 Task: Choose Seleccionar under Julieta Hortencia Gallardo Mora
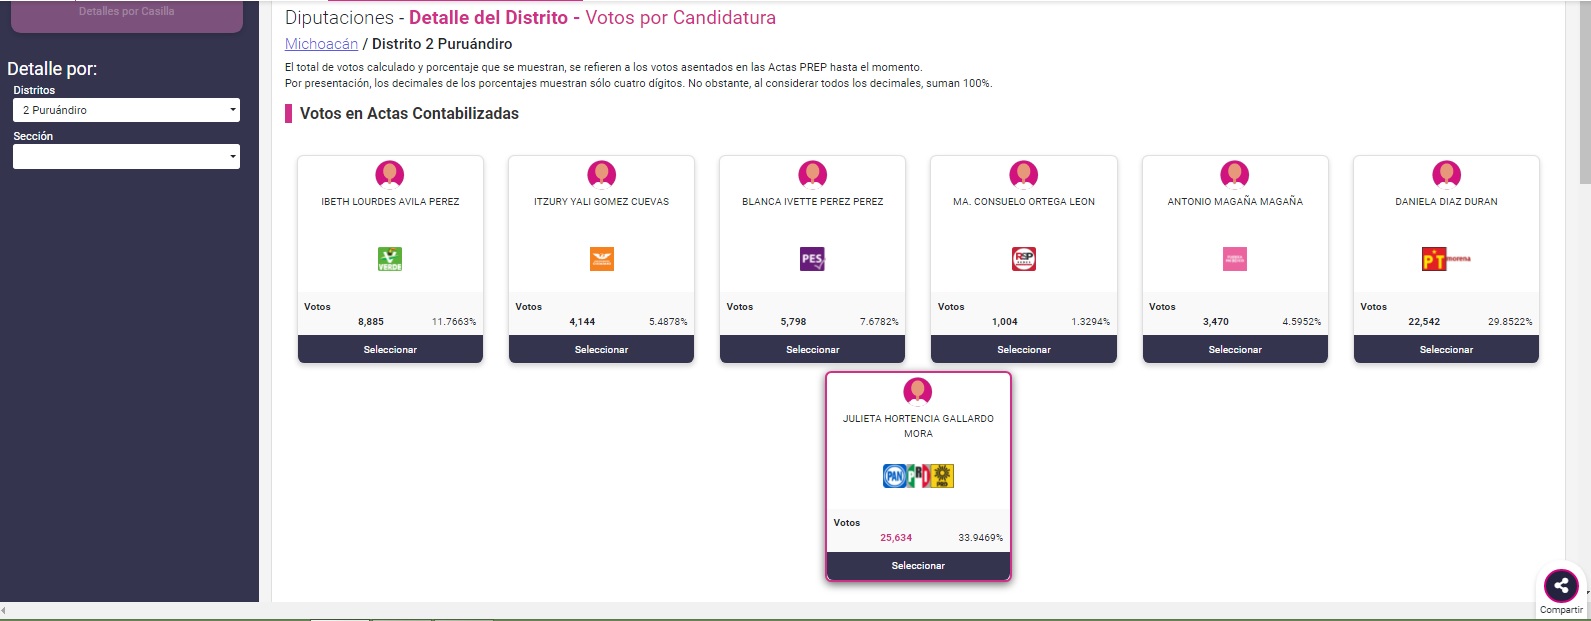(x=918, y=565)
